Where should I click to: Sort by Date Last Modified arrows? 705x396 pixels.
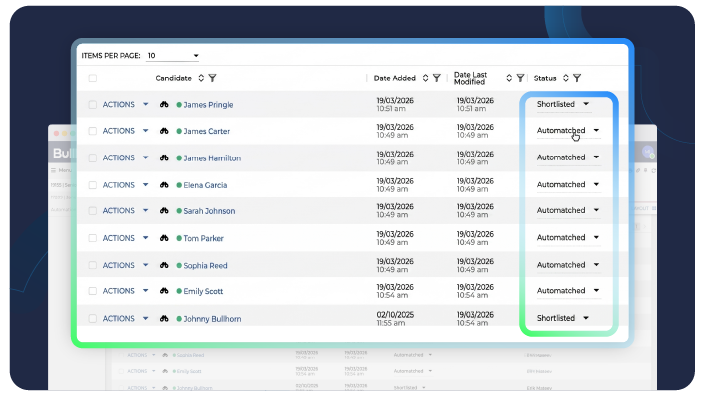509,78
